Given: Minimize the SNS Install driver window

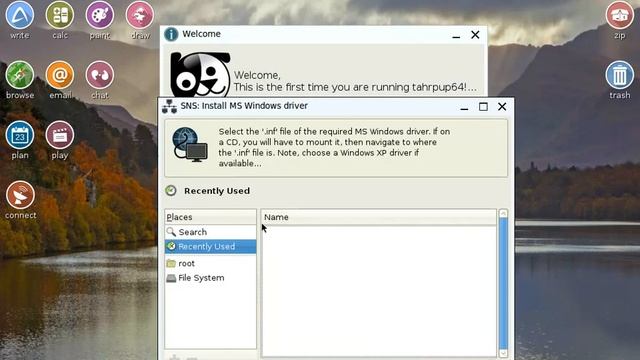Looking at the screenshot, I should pos(464,107).
